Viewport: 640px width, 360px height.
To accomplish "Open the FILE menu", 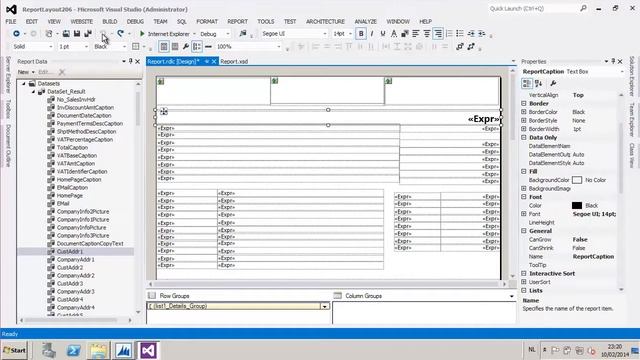I will pos(11,21).
